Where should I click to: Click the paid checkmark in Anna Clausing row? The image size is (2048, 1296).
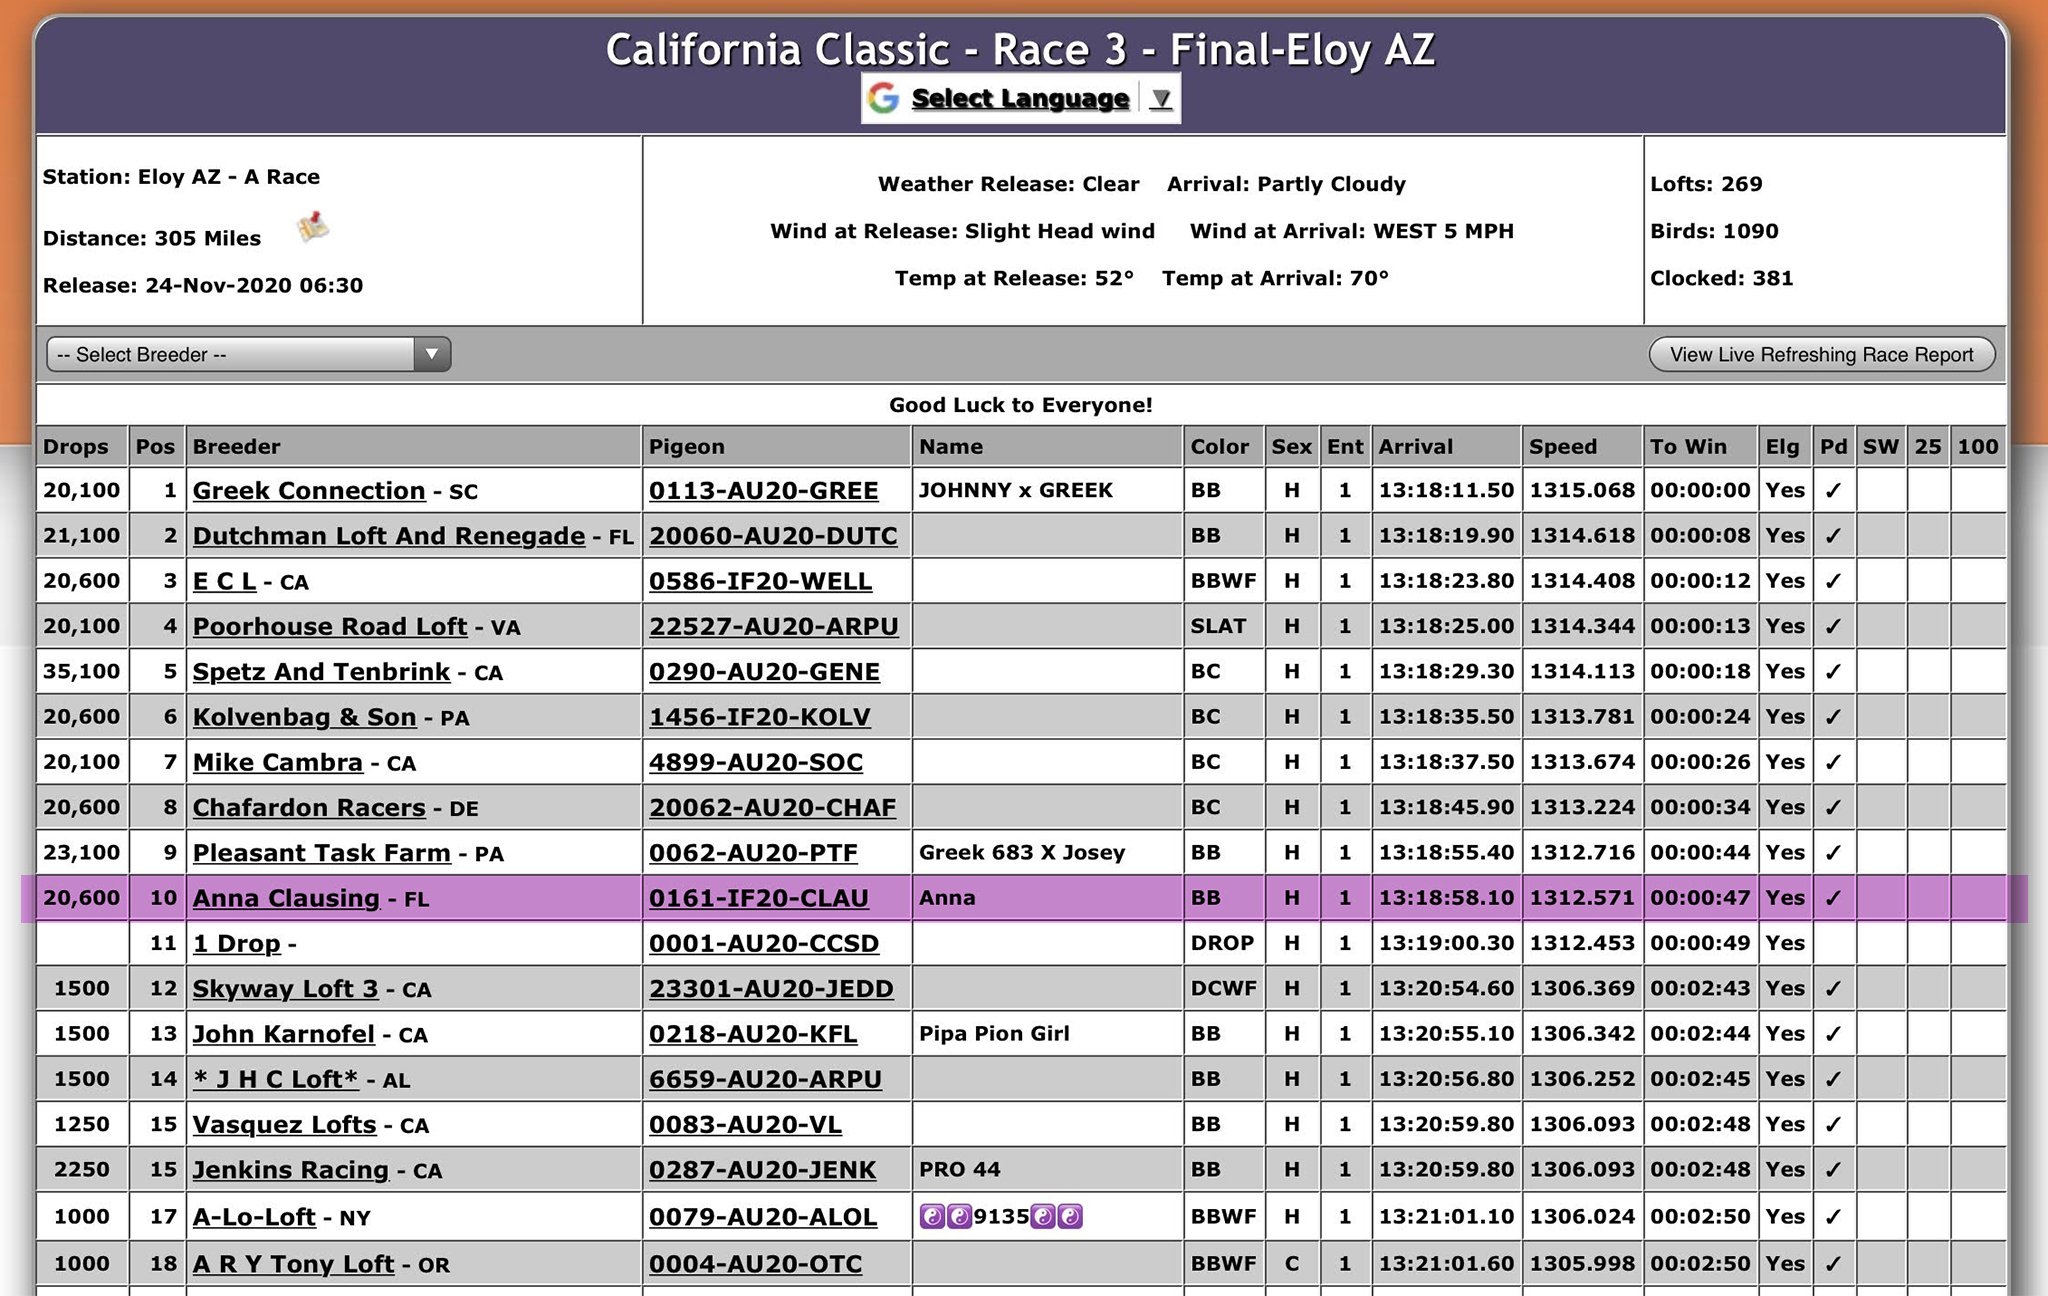click(x=1833, y=898)
